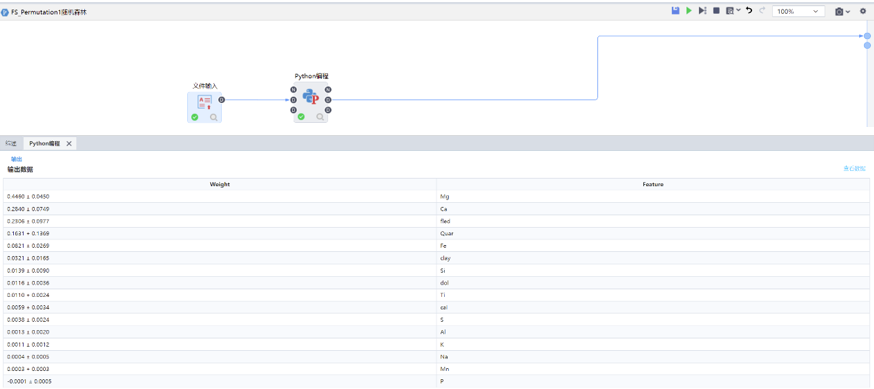Click the blue link at right of 输出数据
Viewport: 874px width, 389px height.
[x=854, y=168]
